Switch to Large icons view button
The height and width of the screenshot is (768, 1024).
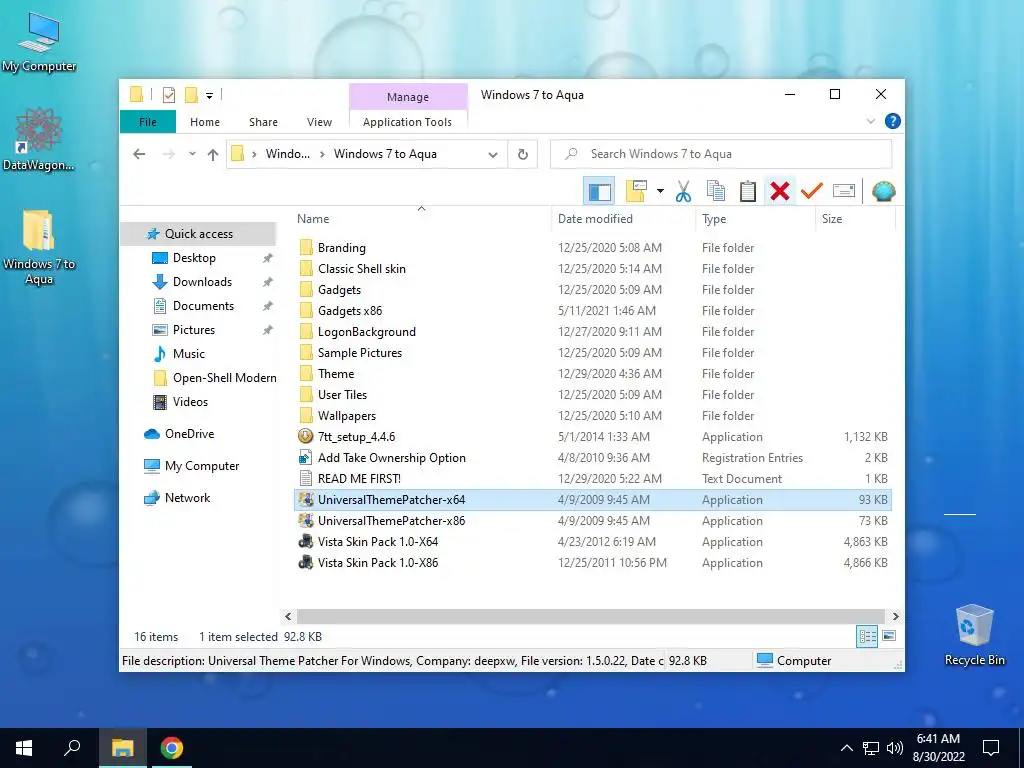coord(888,635)
